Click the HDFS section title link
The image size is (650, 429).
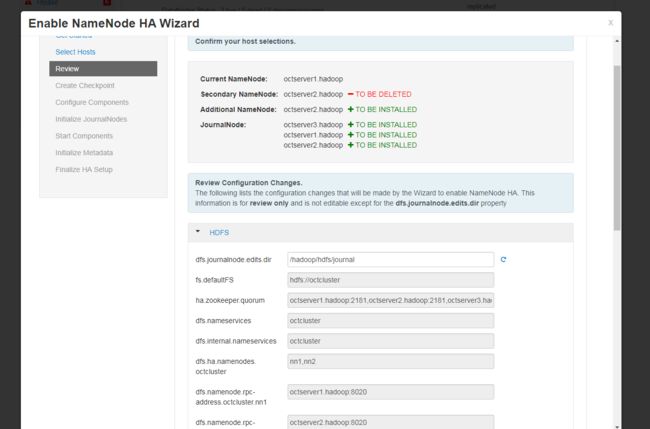click(219, 233)
